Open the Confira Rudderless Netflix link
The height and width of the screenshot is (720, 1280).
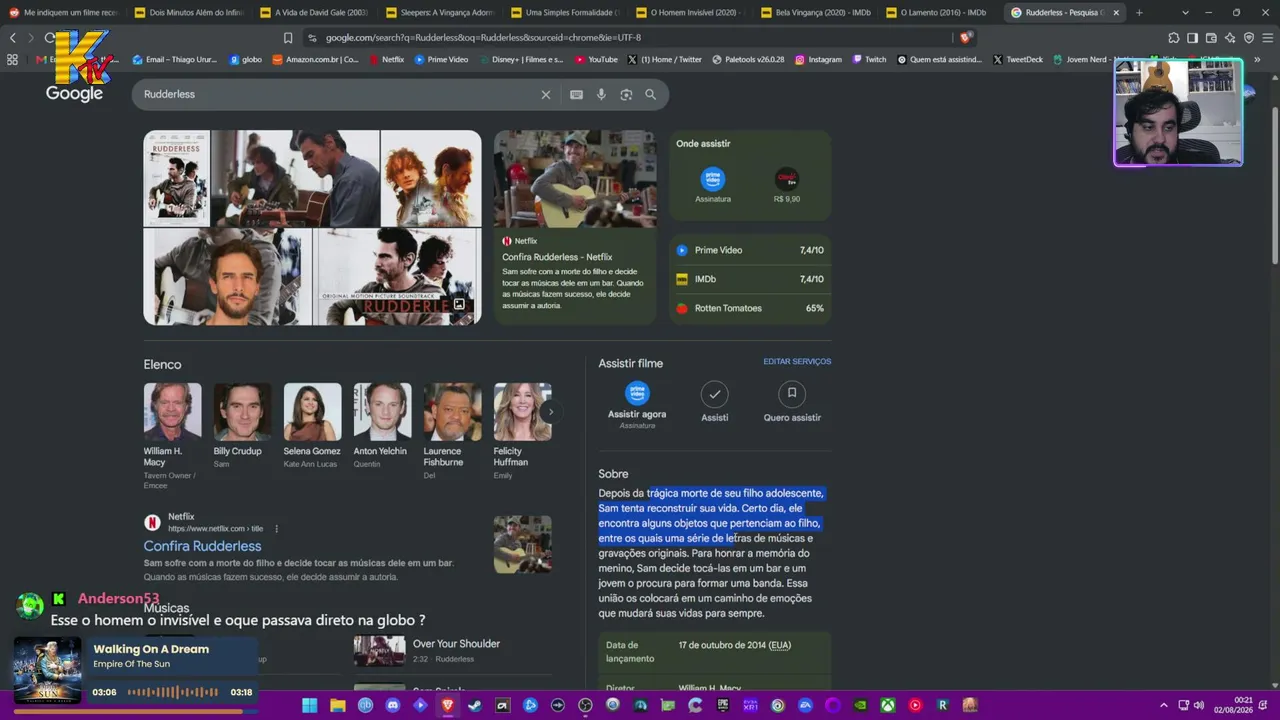tap(202, 546)
